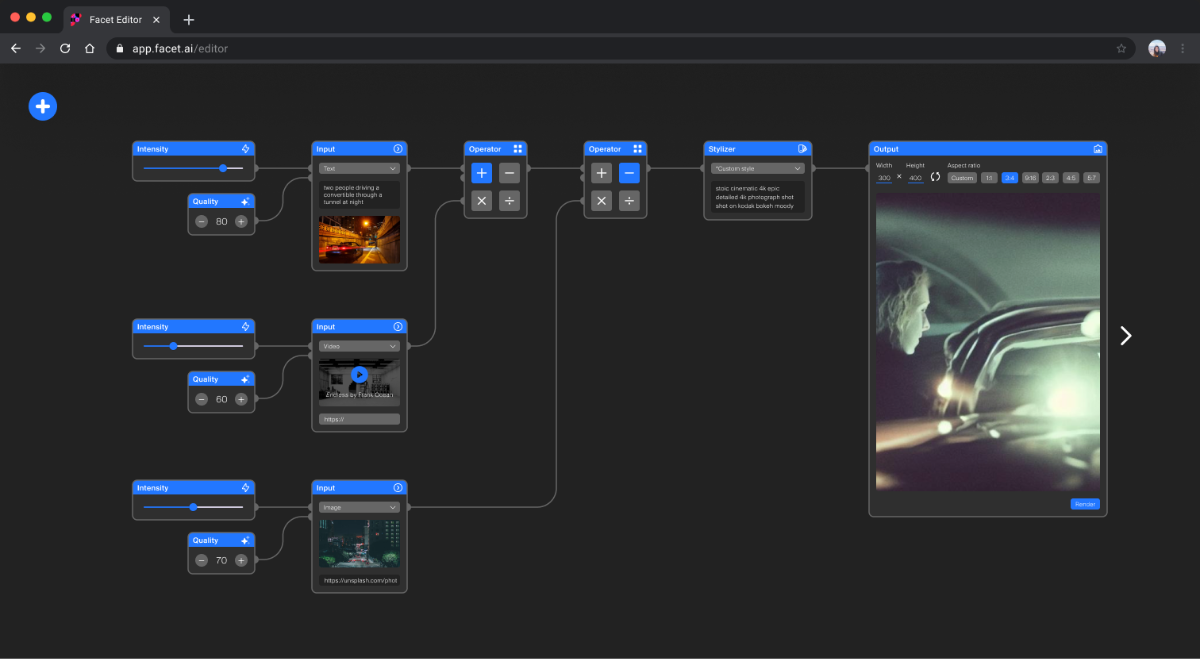Switch to the Facet Editor browser tab
The height and width of the screenshot is (659, 1200).
[x=115, y=20]
